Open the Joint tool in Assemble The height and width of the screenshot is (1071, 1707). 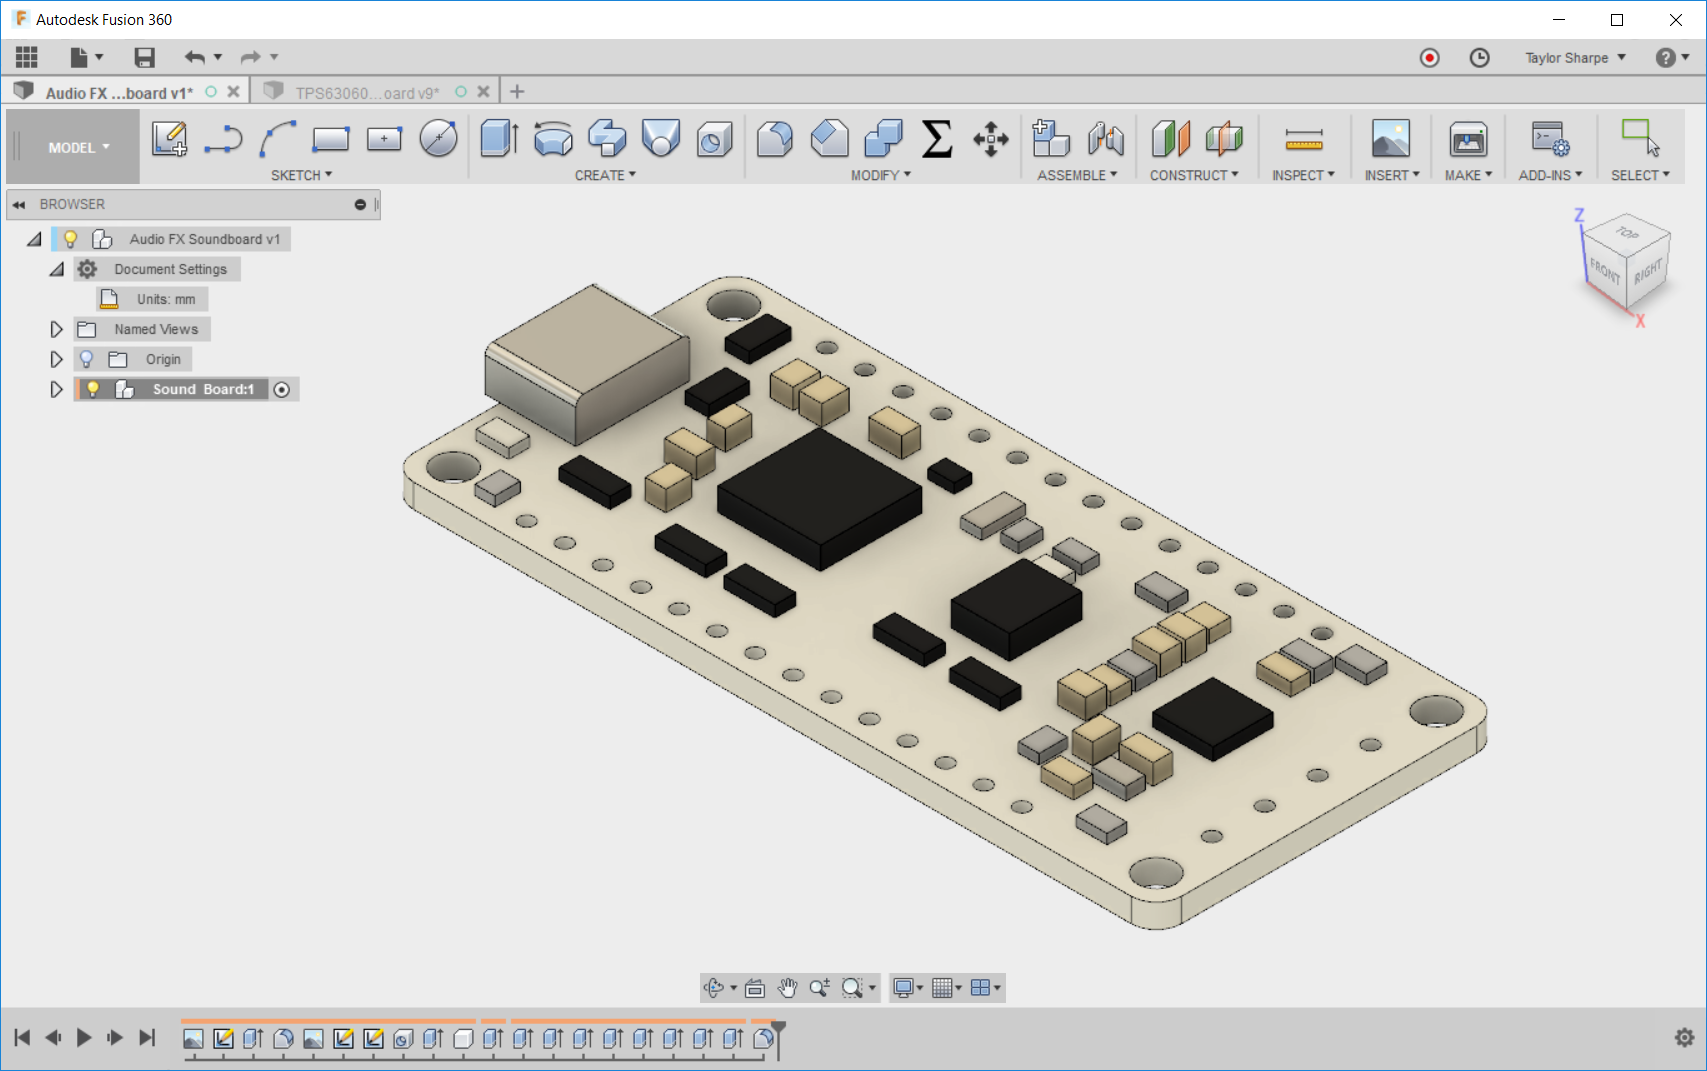[x=1103, y=141]
